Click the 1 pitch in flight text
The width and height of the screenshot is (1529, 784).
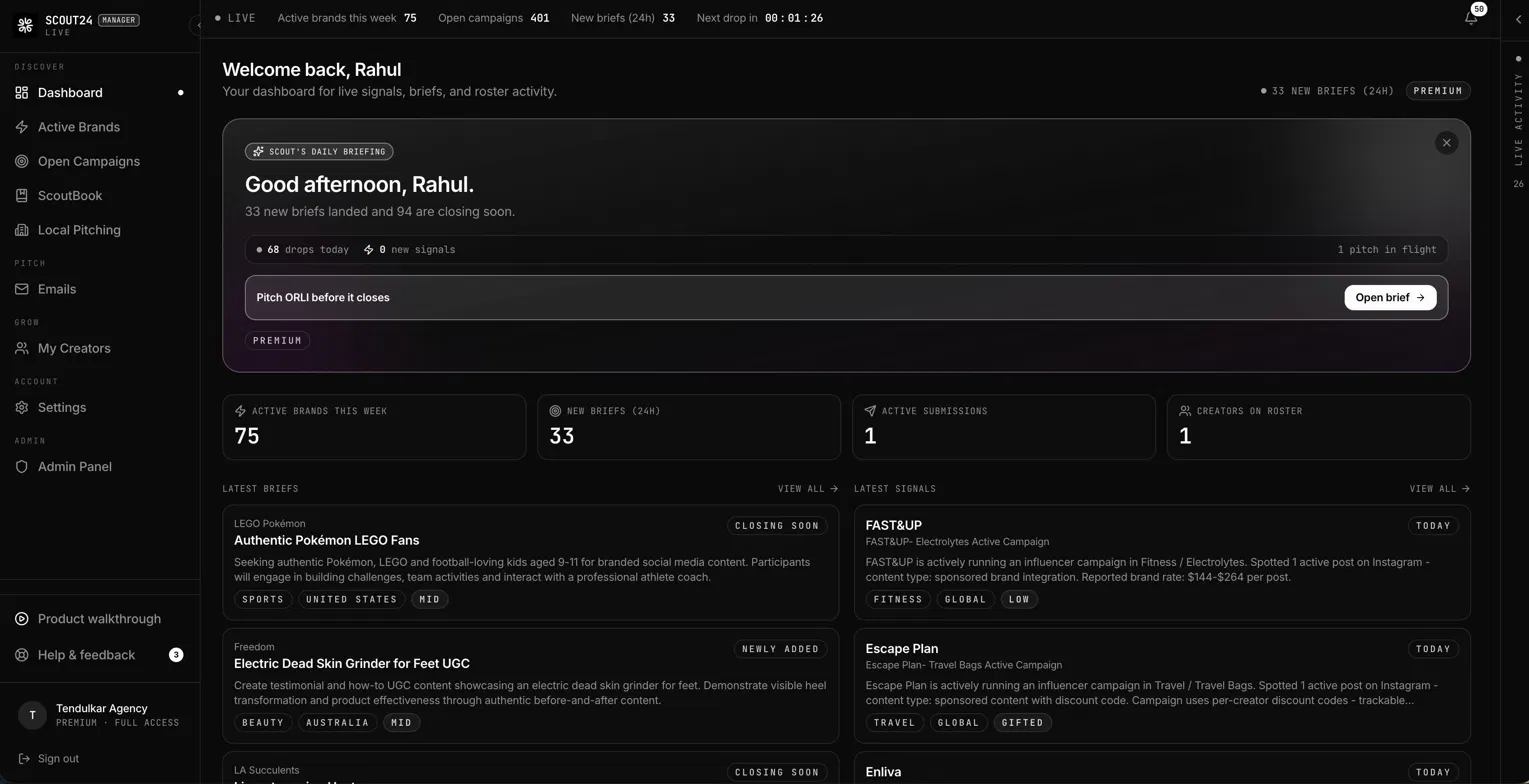click(1386, 250)
